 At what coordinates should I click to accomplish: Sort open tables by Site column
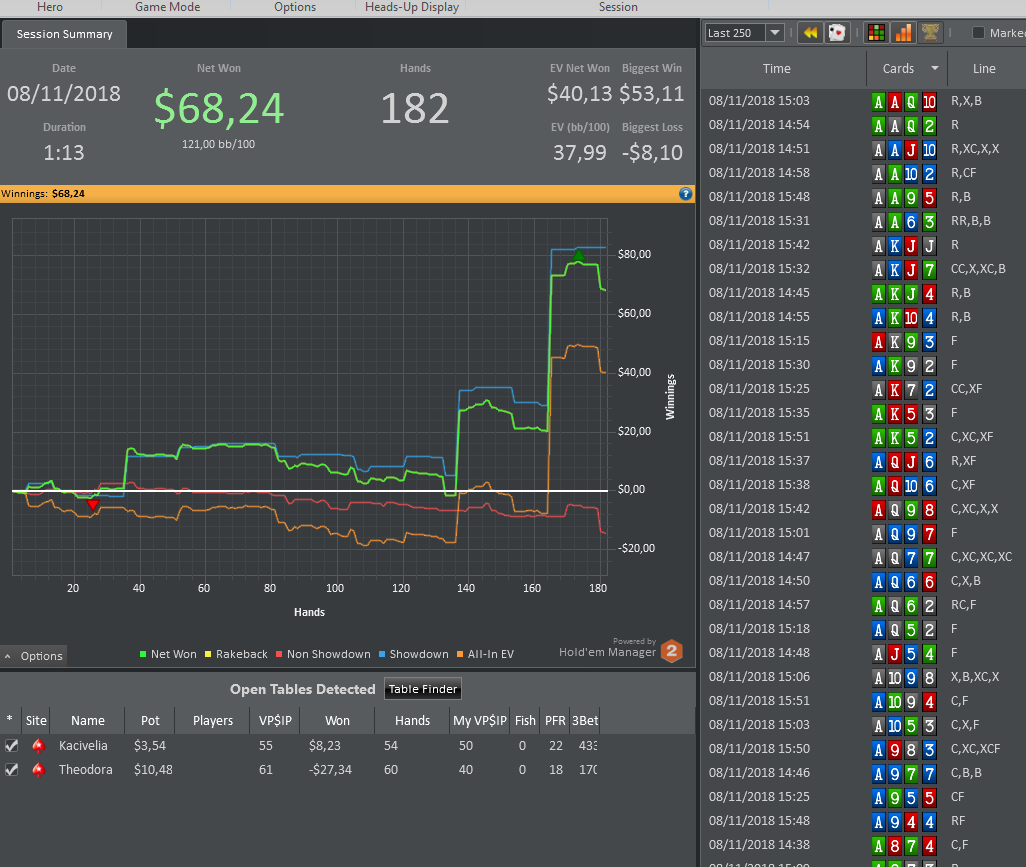[x=36, y=720]
